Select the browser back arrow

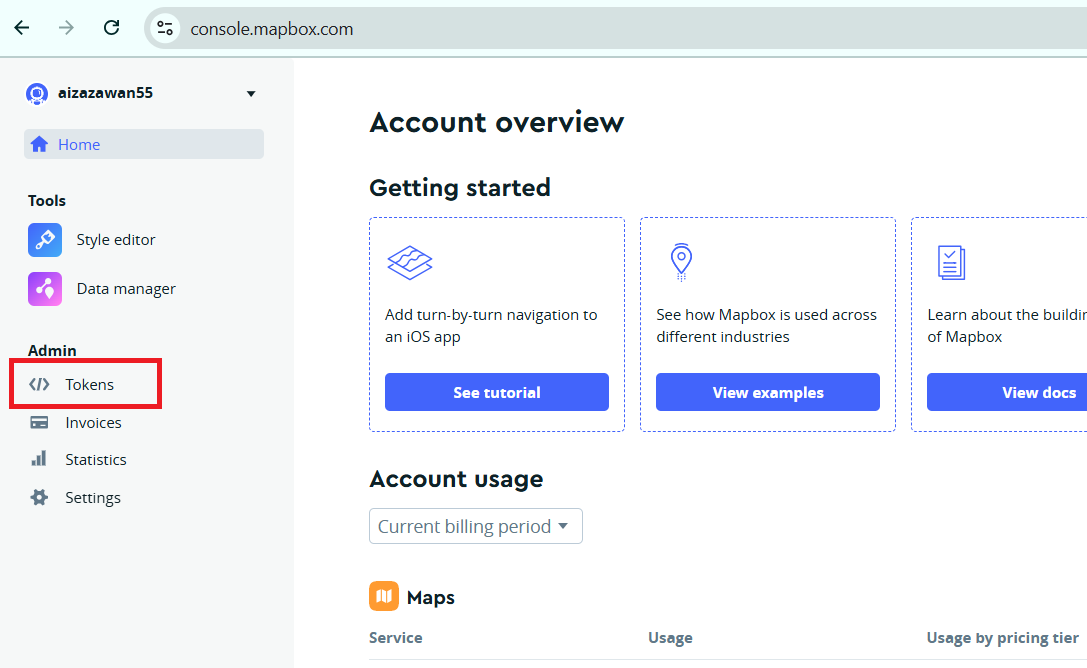[x=21, y=28]
